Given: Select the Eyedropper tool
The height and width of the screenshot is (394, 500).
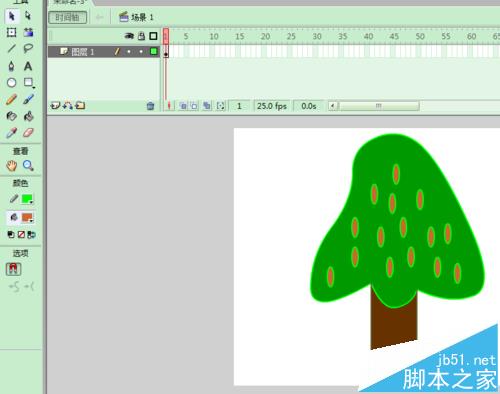Looking at the screenshot, I should coord(12,133).
